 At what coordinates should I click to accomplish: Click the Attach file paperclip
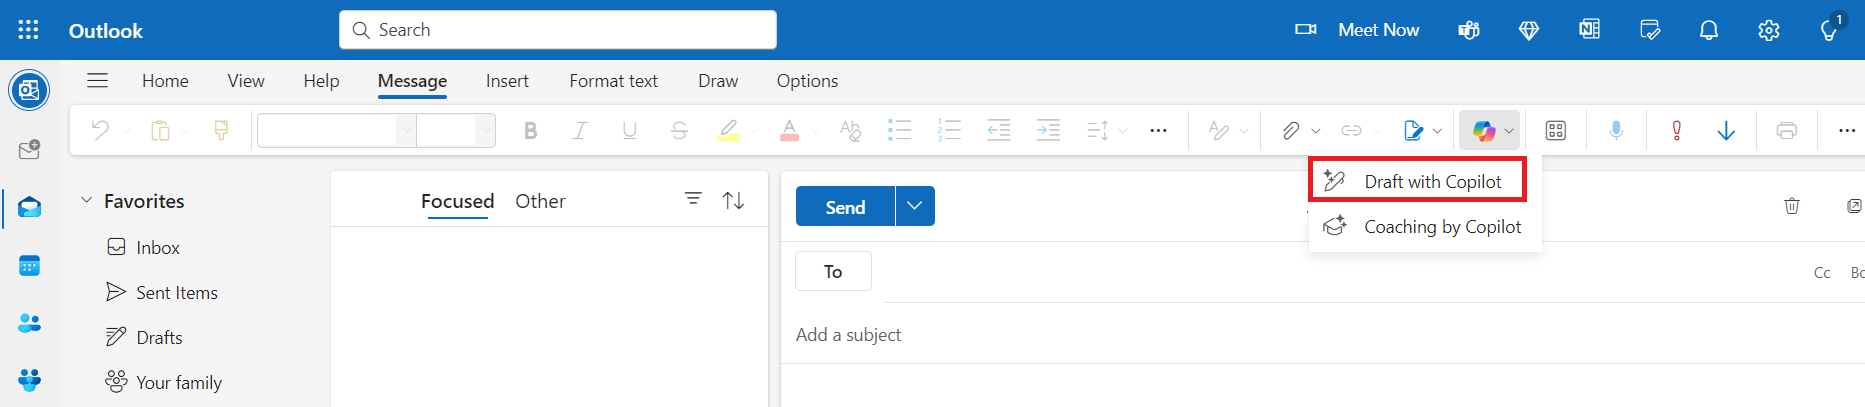pos(1291,130)
